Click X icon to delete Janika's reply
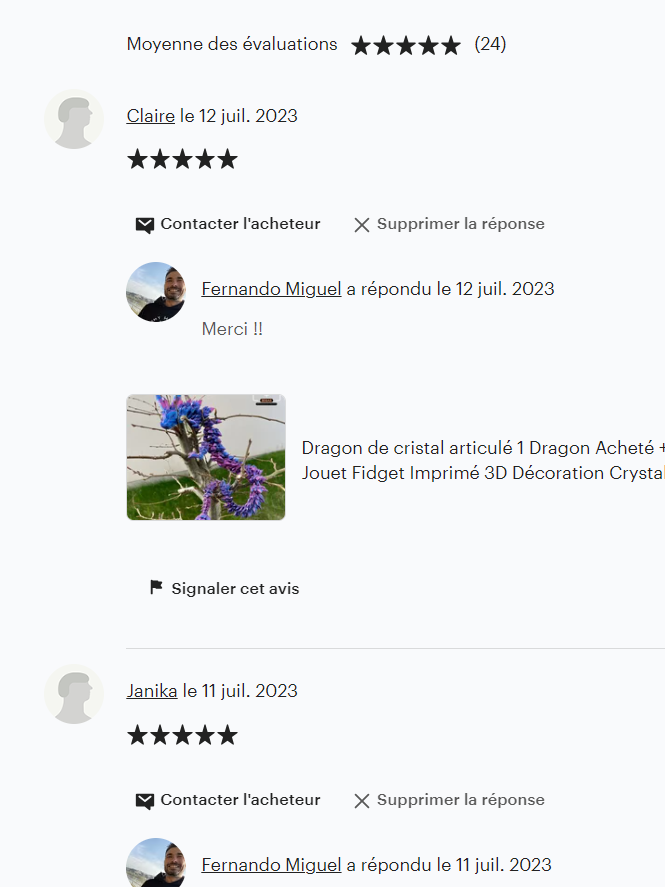The width and height of the screenshot is (665, 887). [x=362, y=801]
